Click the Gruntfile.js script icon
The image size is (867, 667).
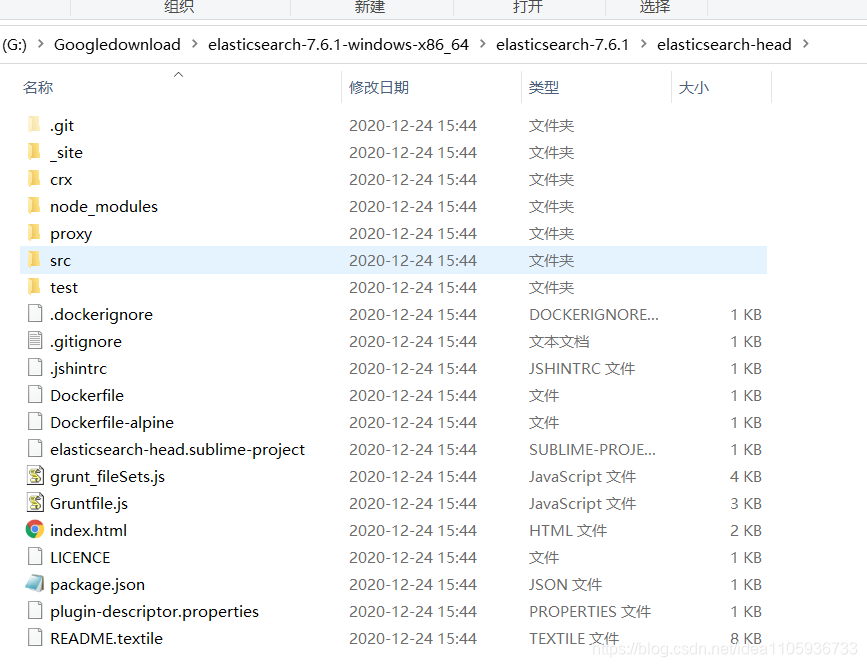(35, 503)
